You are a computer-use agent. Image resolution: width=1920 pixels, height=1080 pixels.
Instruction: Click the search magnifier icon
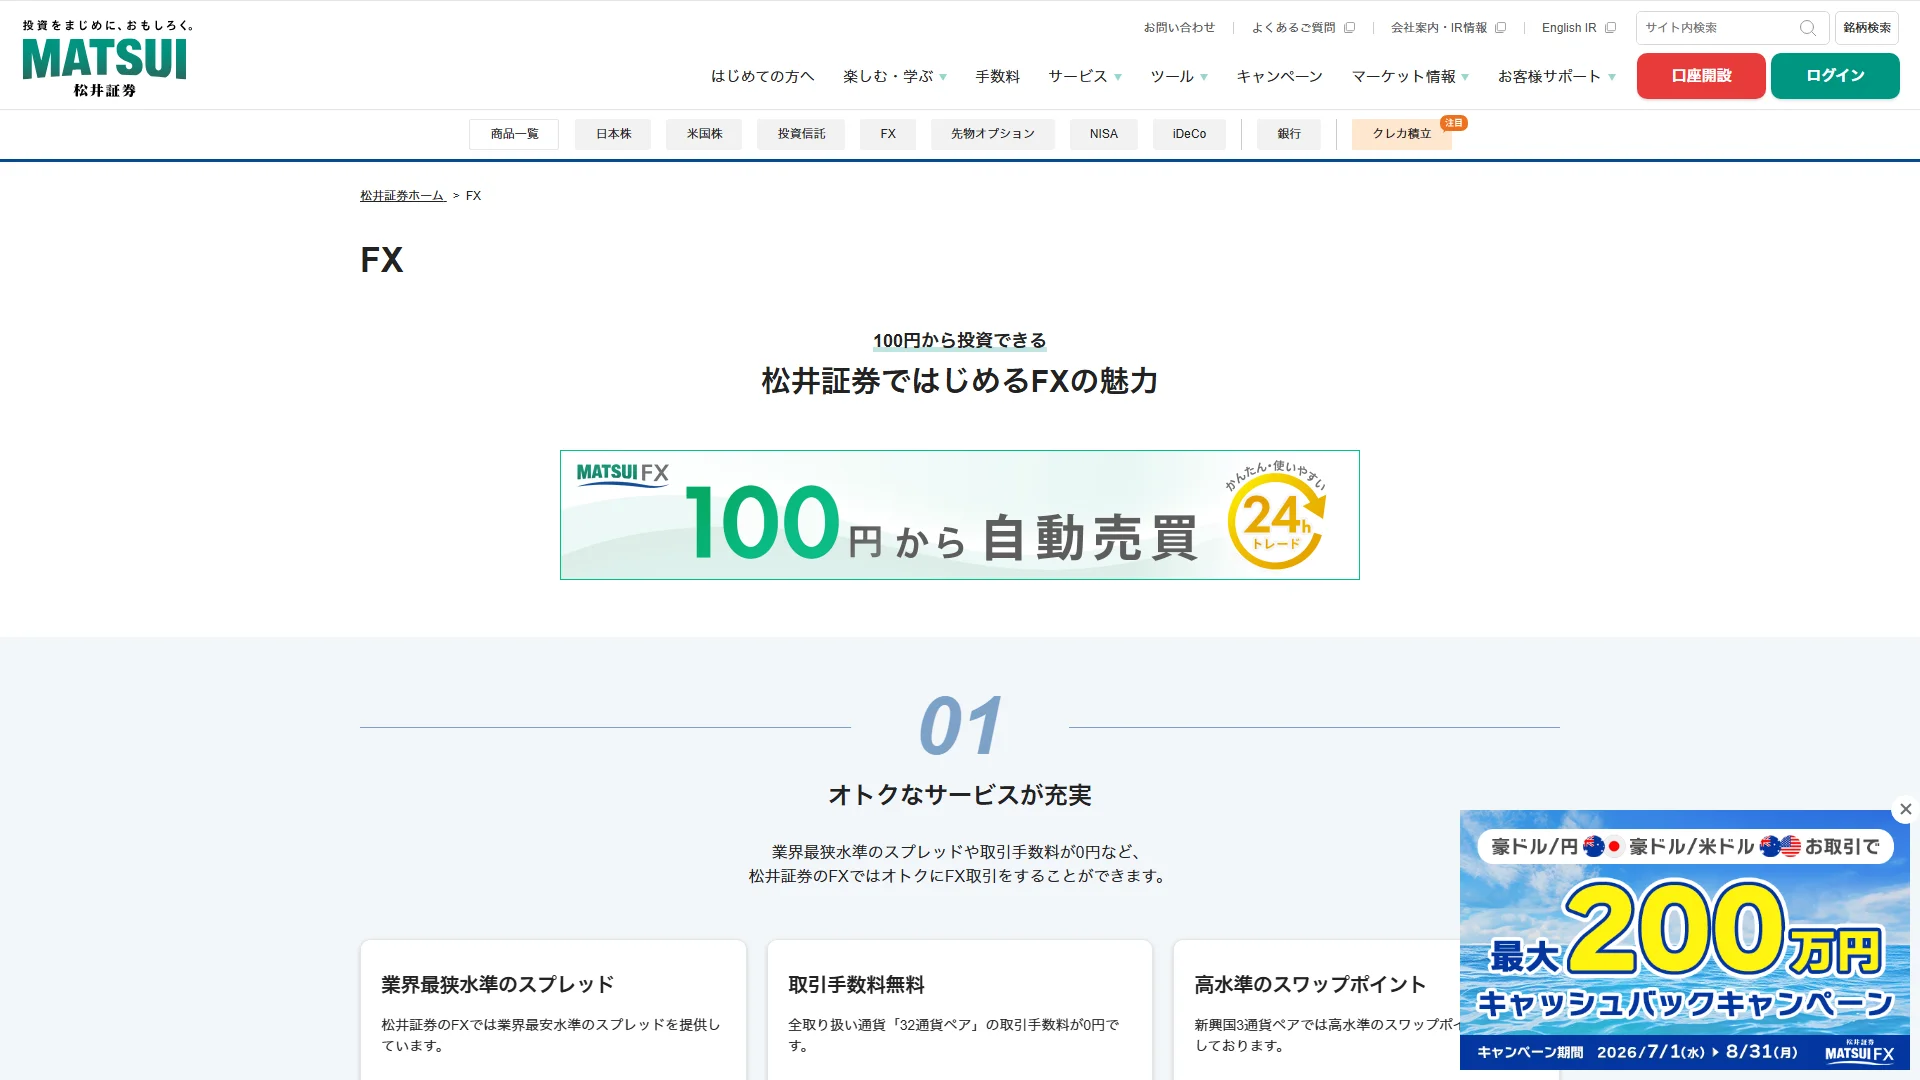coord(1807,28)
